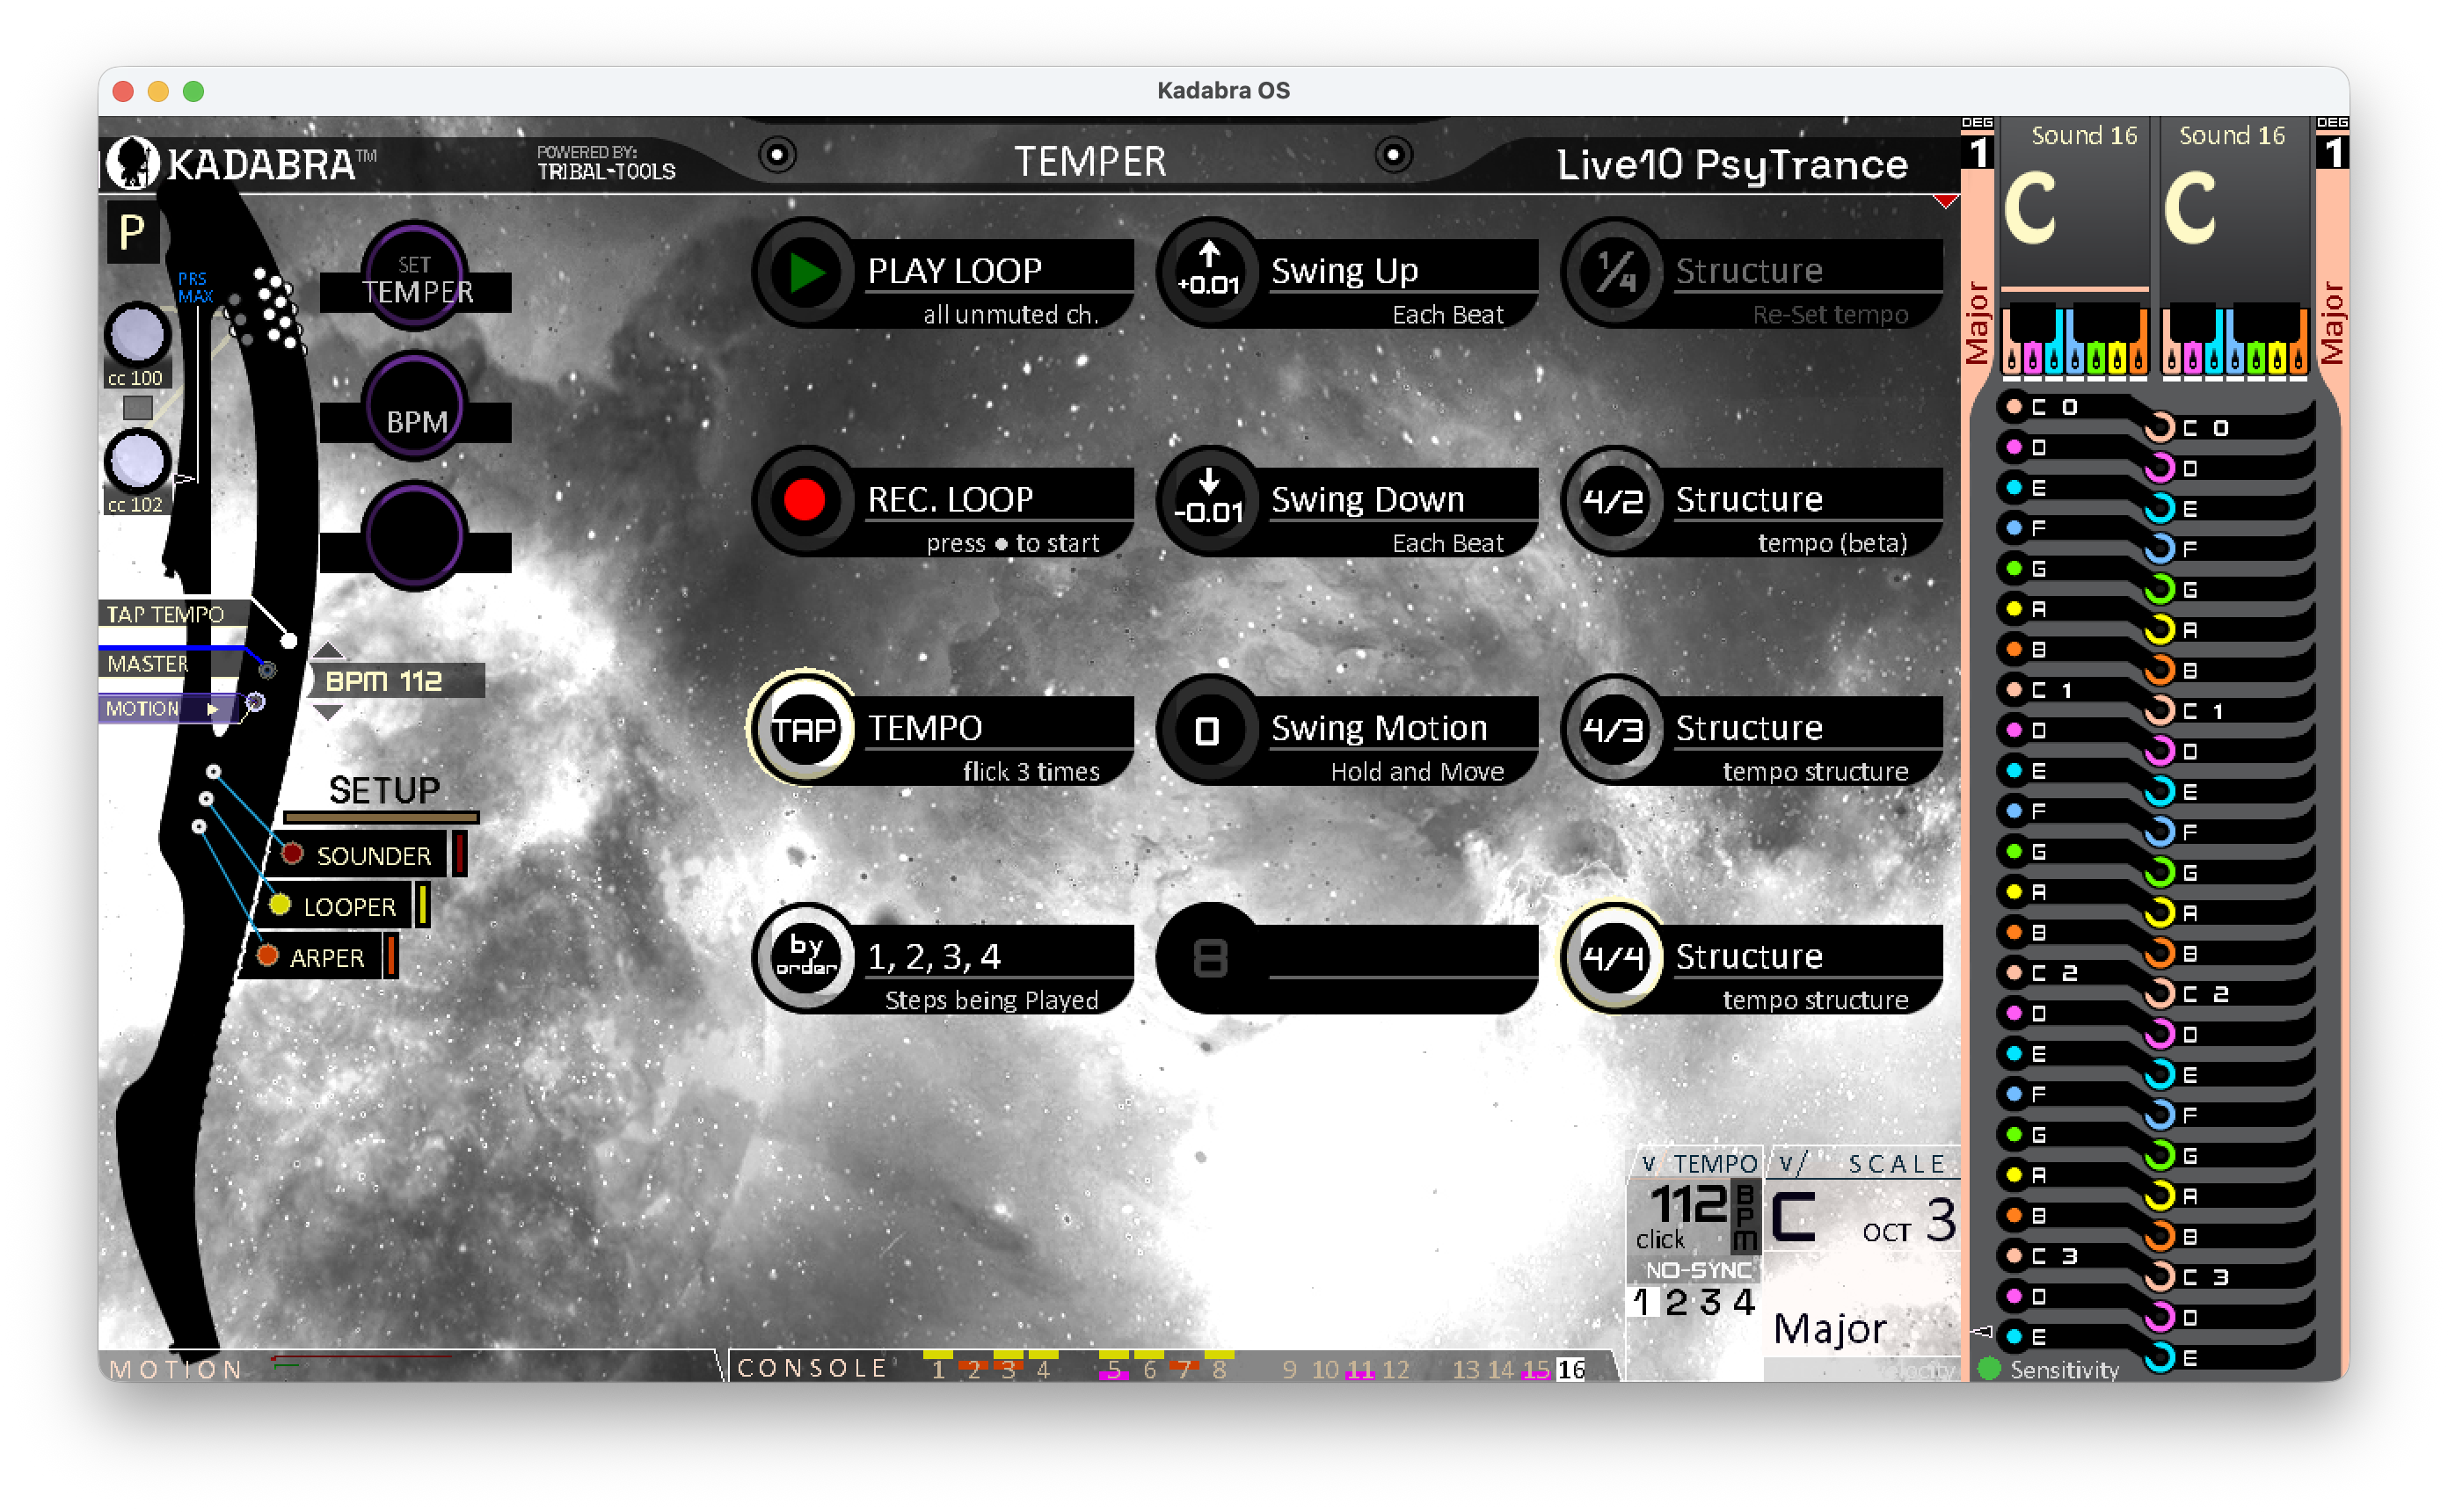This screenshot has height=1512, width=2448.
Task: Click the TEMPER title
Action: point(1090,161)
